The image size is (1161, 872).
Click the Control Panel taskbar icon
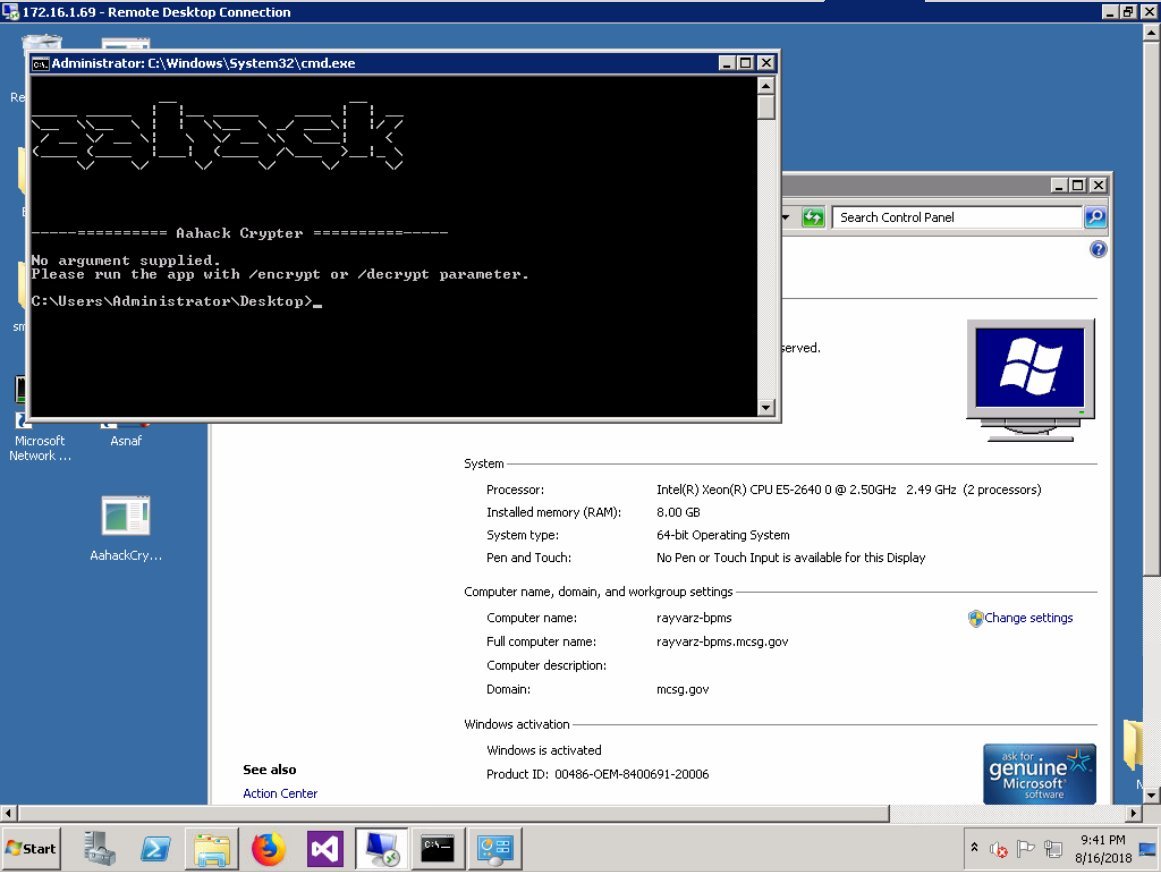coord(495,849)
